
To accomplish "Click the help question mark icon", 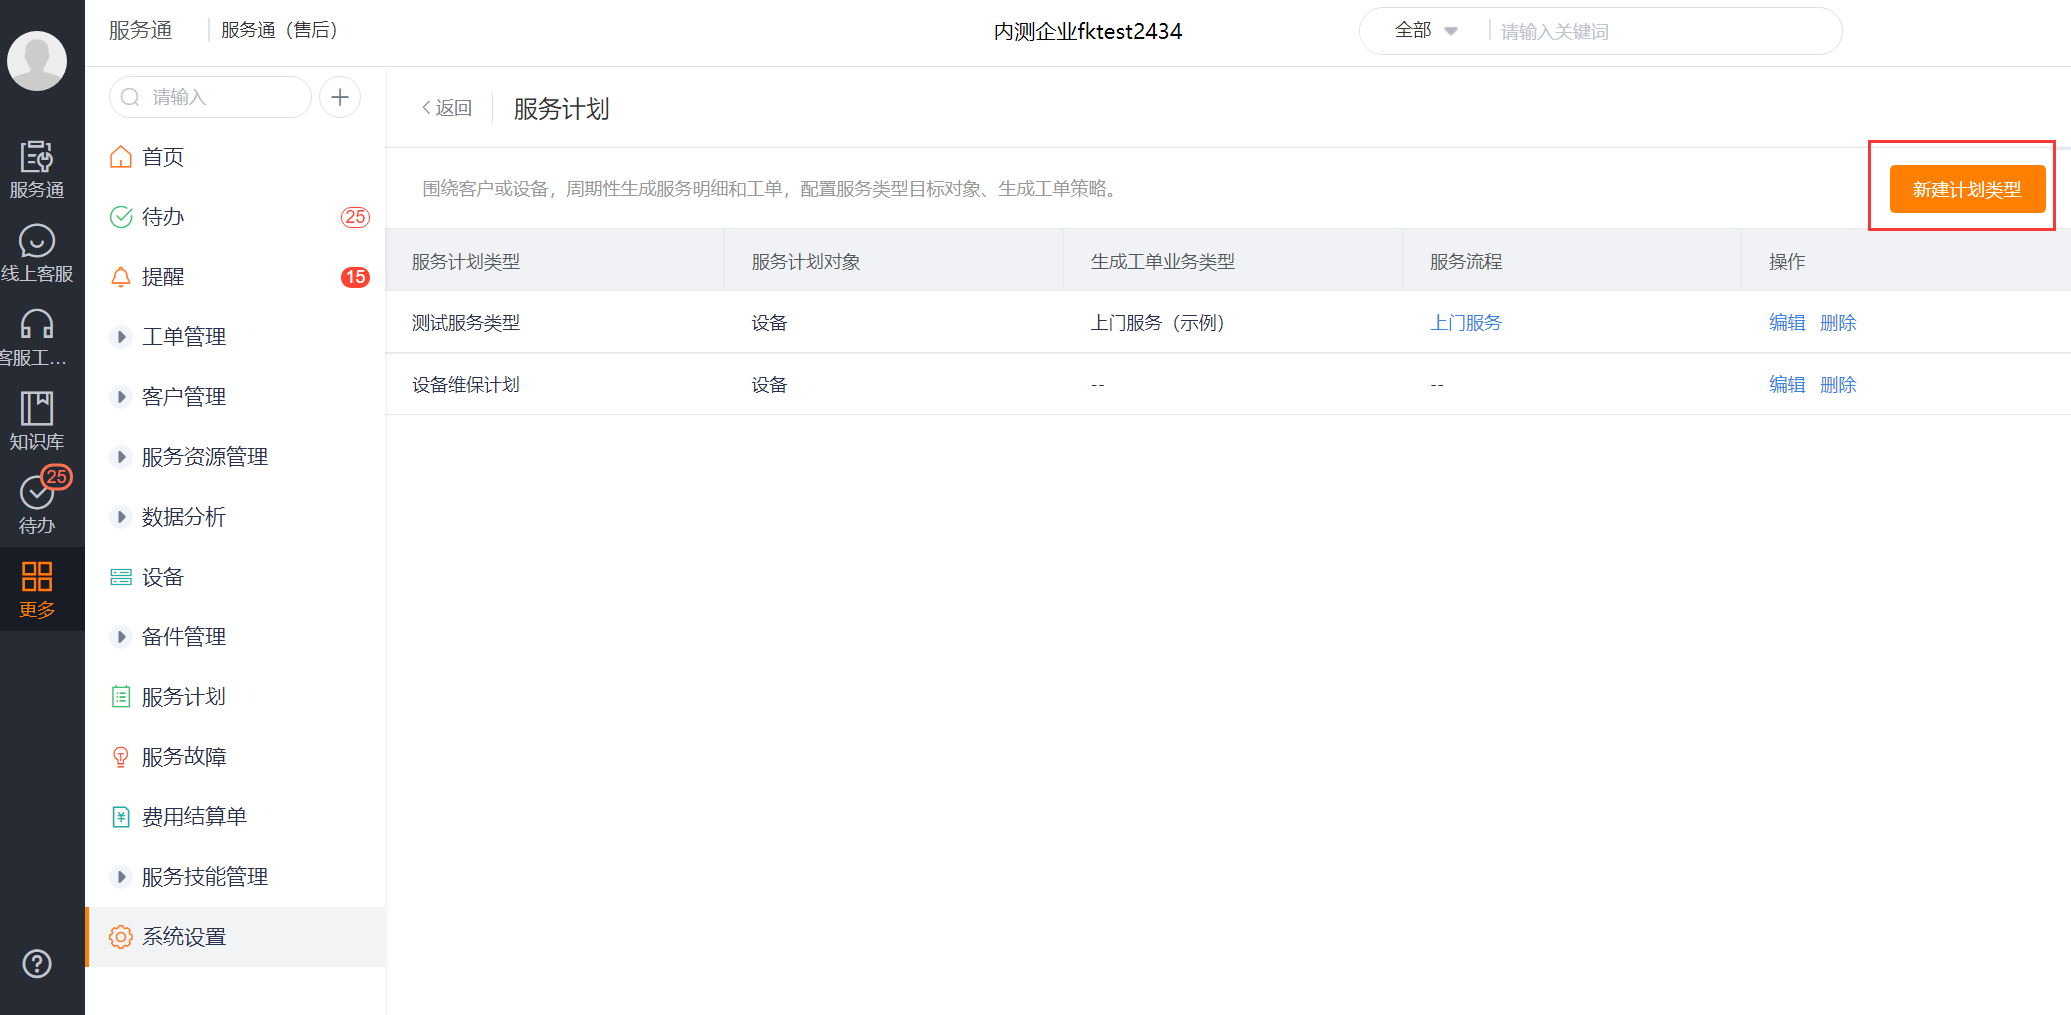I will tap(37, 964).
